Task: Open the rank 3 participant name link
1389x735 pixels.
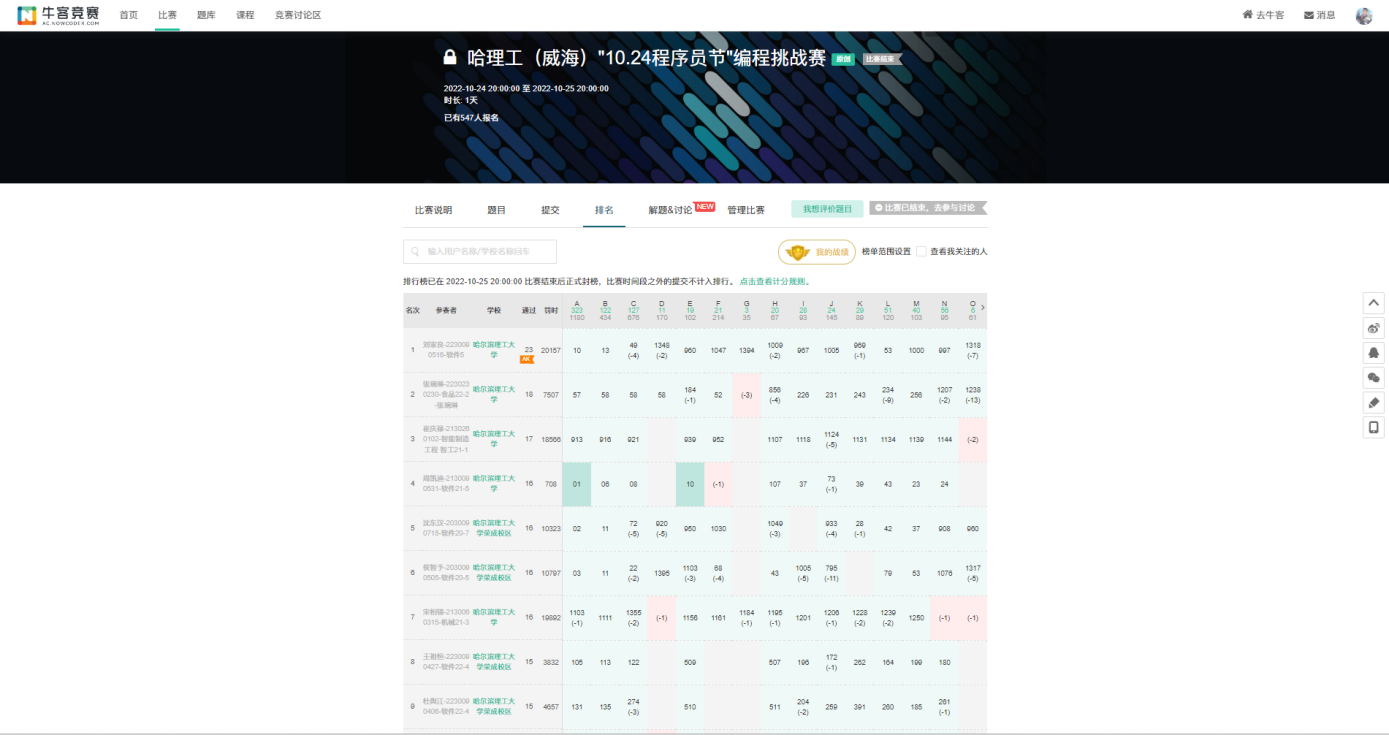Action: [x=446, y=438]
